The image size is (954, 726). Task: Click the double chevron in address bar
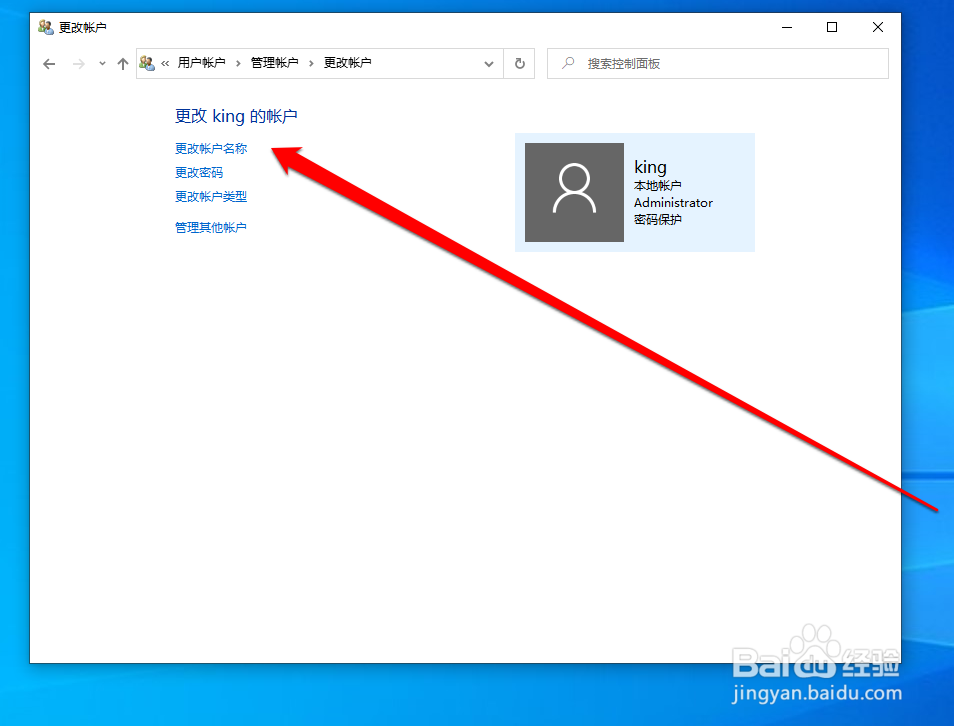(x=165, y=63)
